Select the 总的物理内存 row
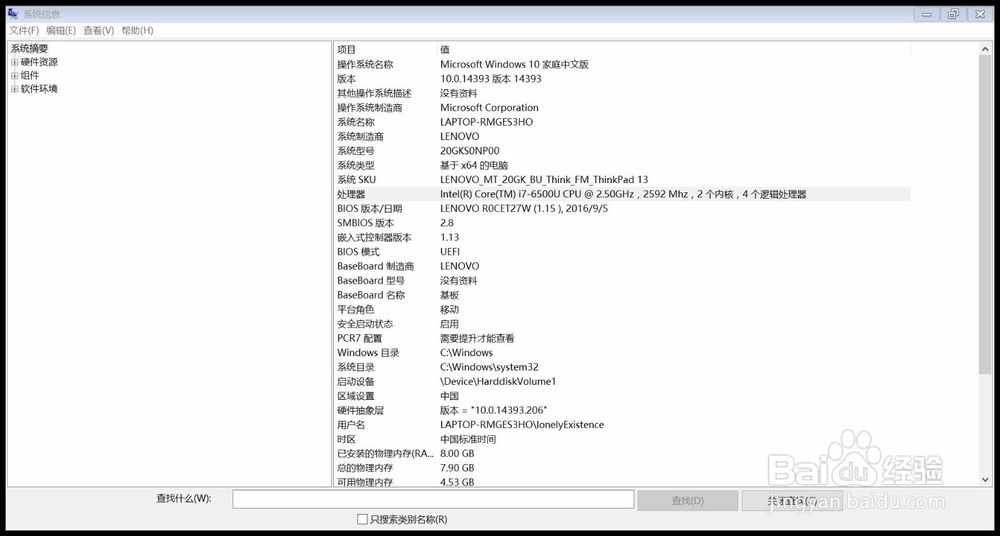 tap(622, 468)
